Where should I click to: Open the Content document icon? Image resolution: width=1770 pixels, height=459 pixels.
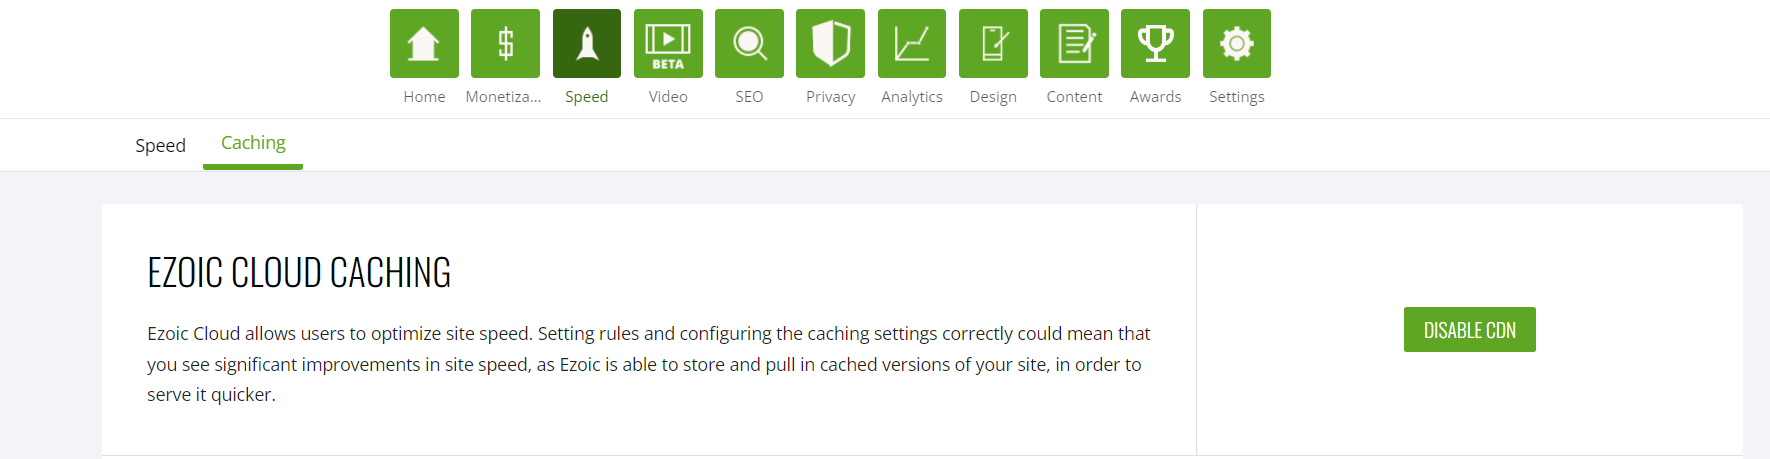point(1074,43)
